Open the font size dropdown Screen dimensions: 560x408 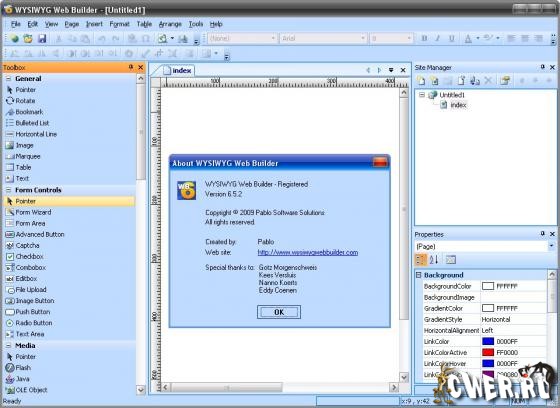click(x=409, y=38)
